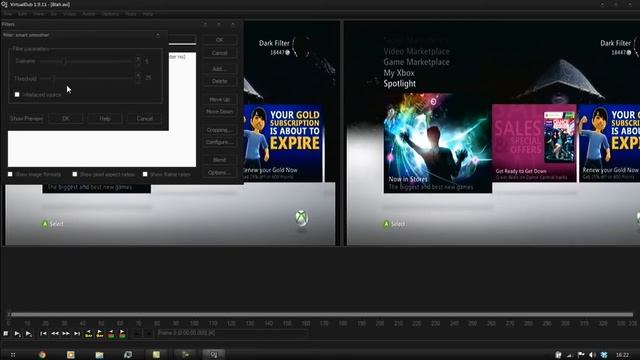Click the Blend button in Filters
The image size is (640, 360).
(x=220, y=160)
